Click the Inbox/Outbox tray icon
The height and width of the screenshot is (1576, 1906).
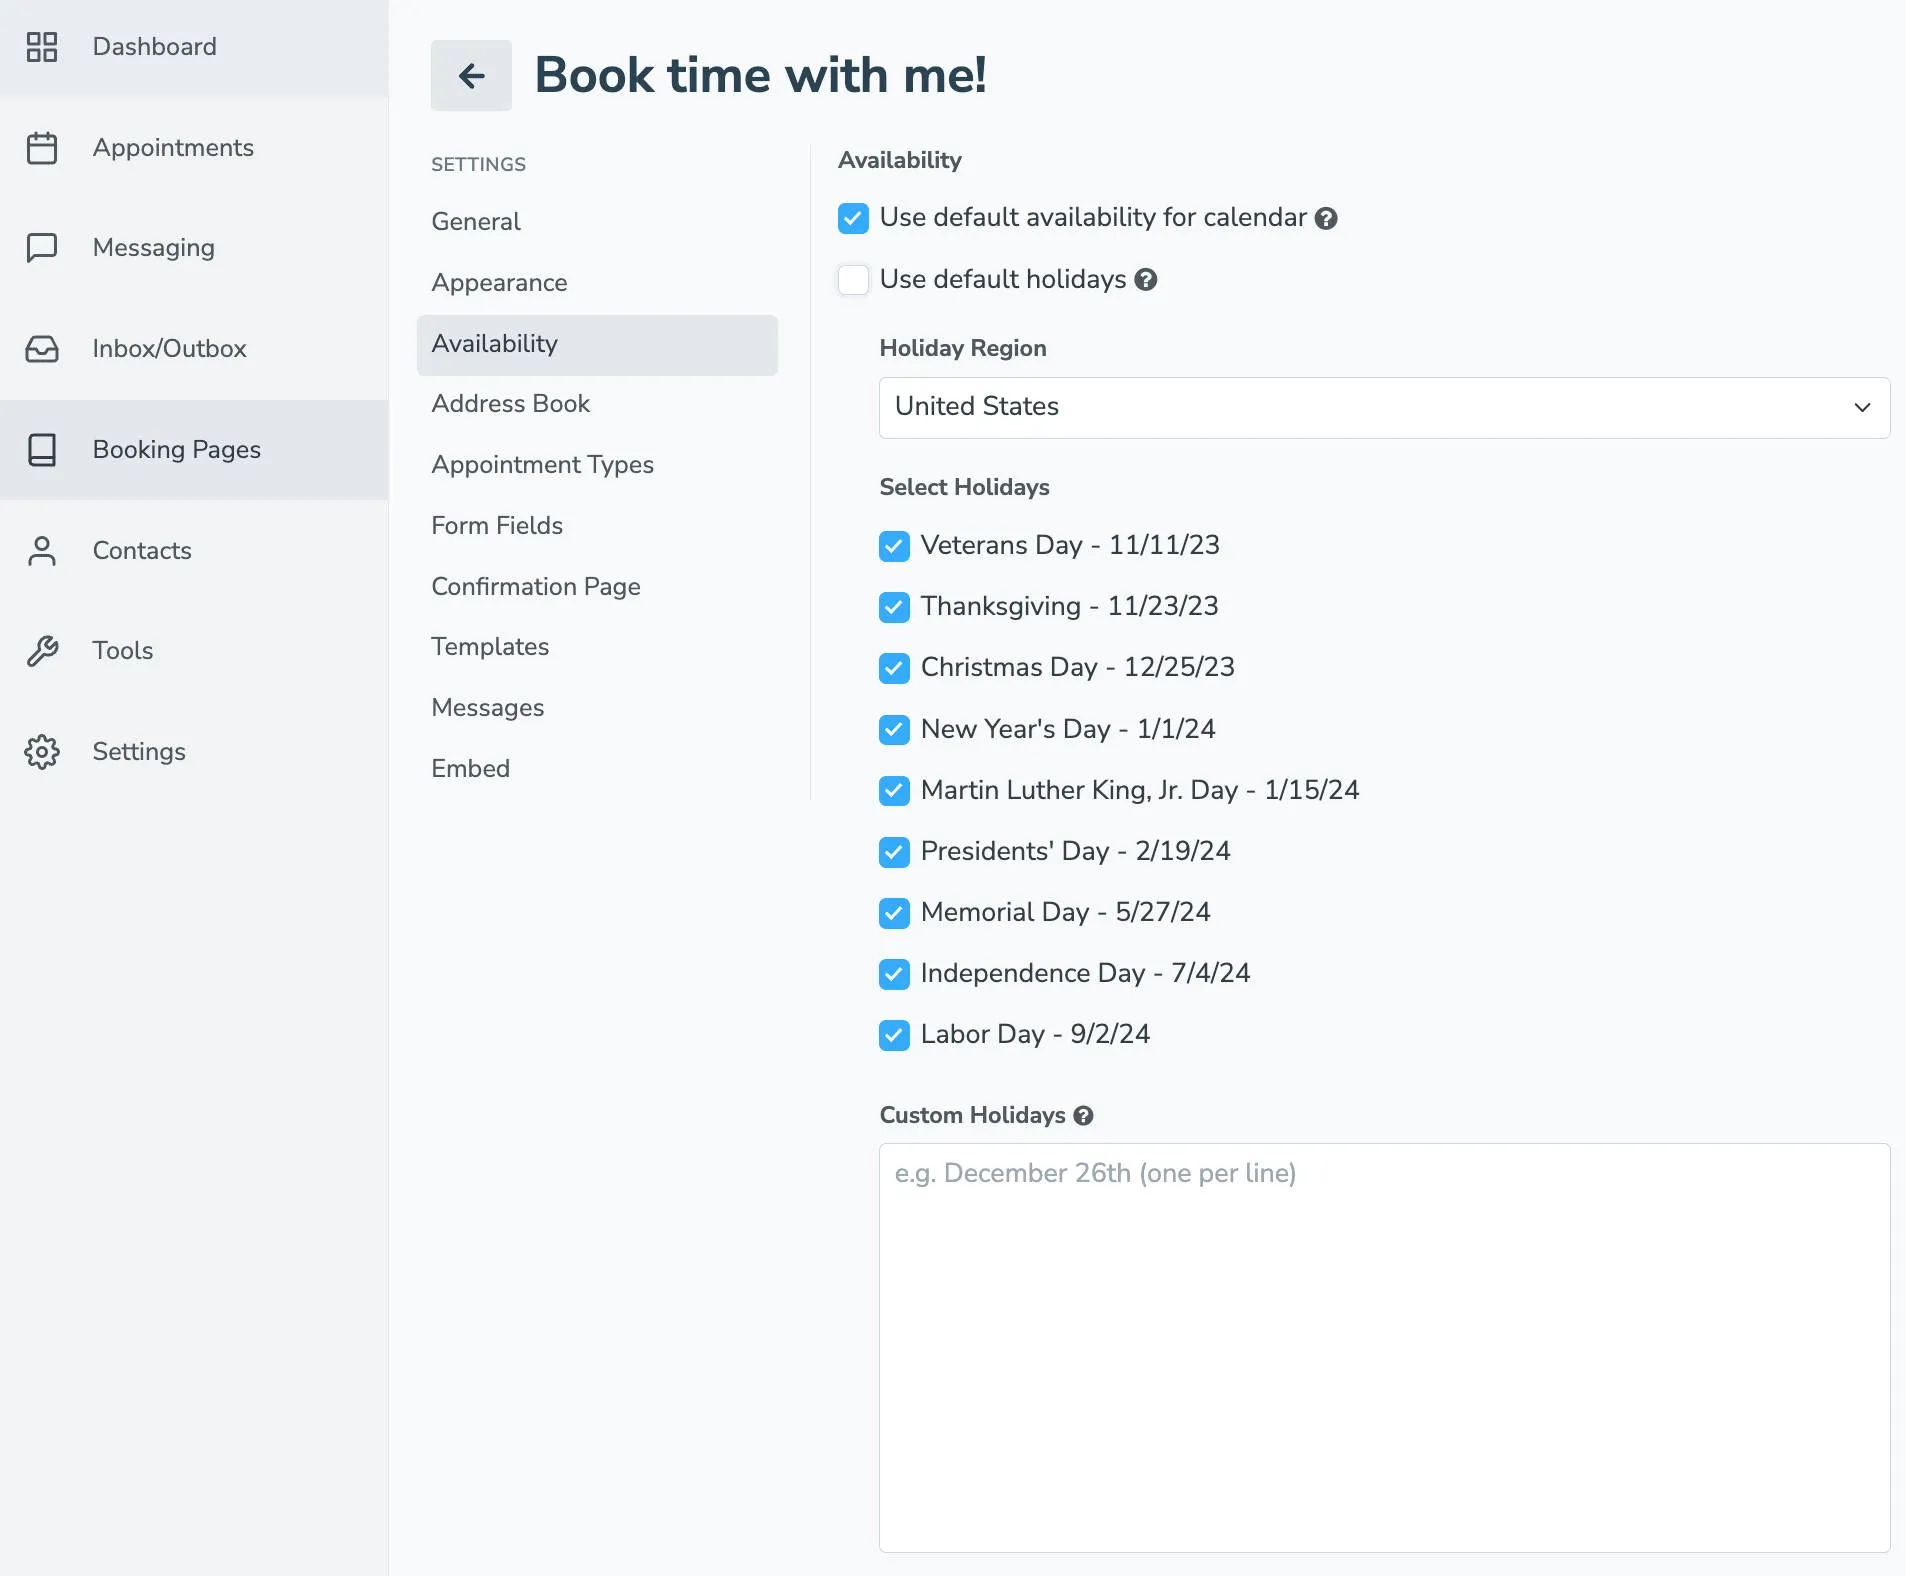point(42,349)
